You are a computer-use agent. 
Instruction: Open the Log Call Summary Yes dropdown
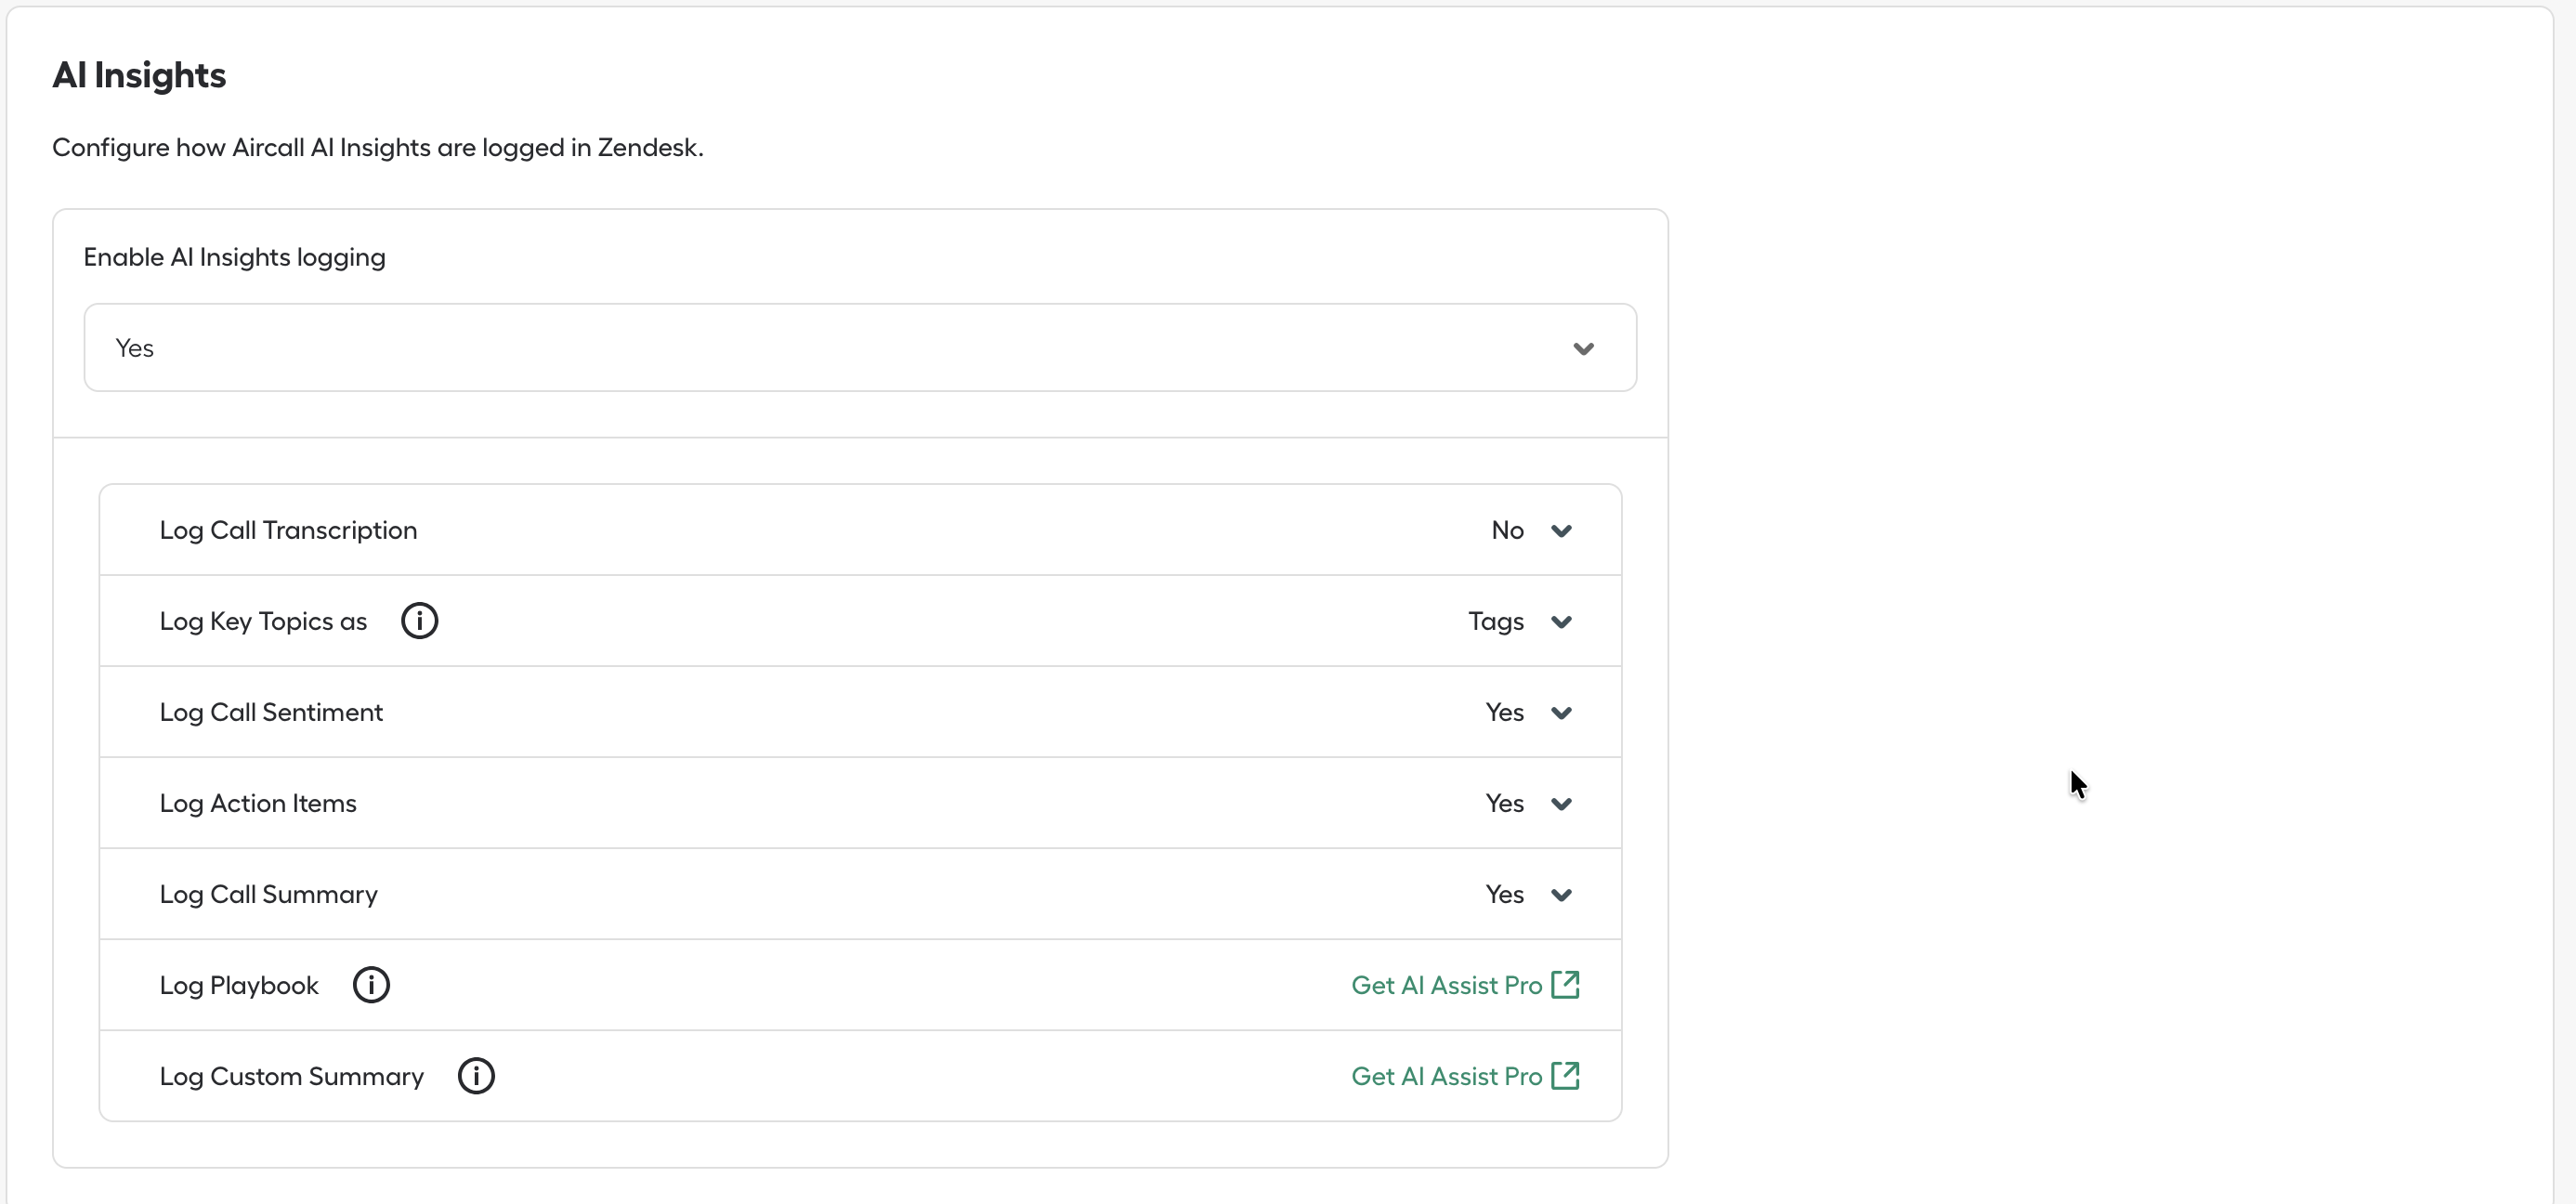point(1528,895)
